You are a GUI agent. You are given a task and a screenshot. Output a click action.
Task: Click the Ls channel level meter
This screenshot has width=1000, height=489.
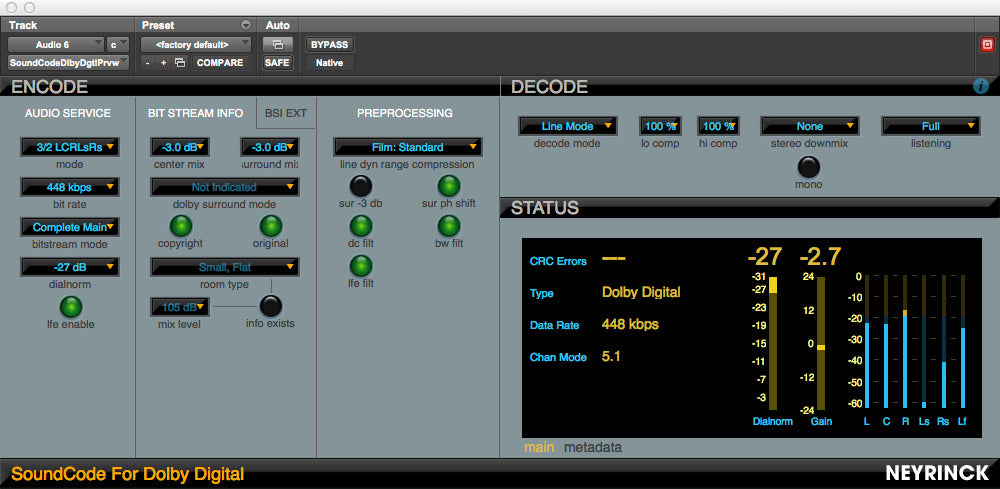tap(923, 342)
